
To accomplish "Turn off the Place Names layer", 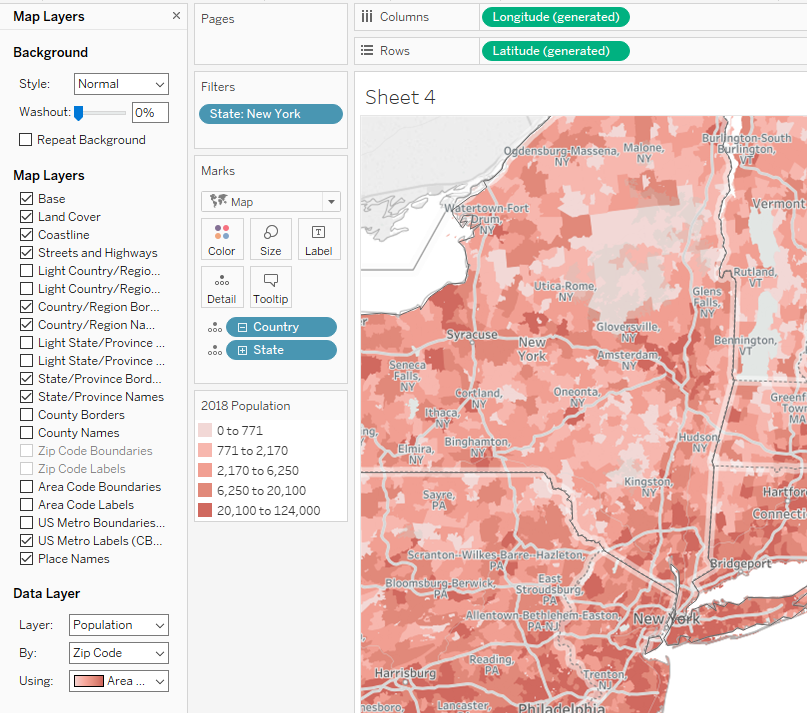I will point(26,559).
